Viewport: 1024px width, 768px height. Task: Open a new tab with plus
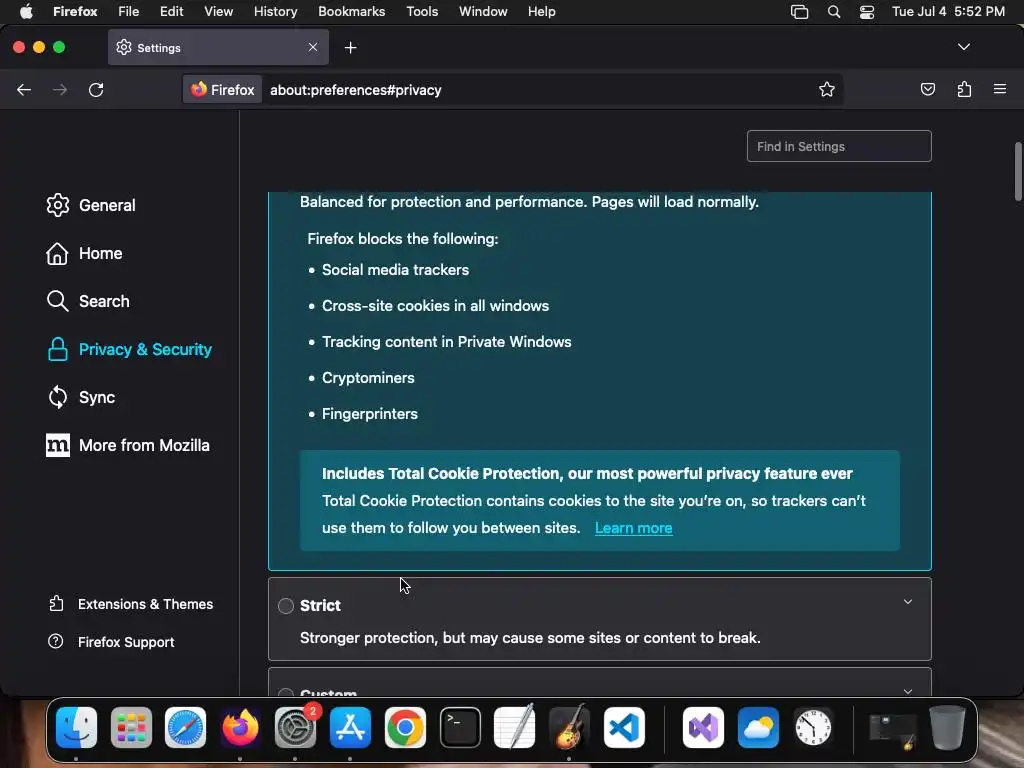point(351,48)
